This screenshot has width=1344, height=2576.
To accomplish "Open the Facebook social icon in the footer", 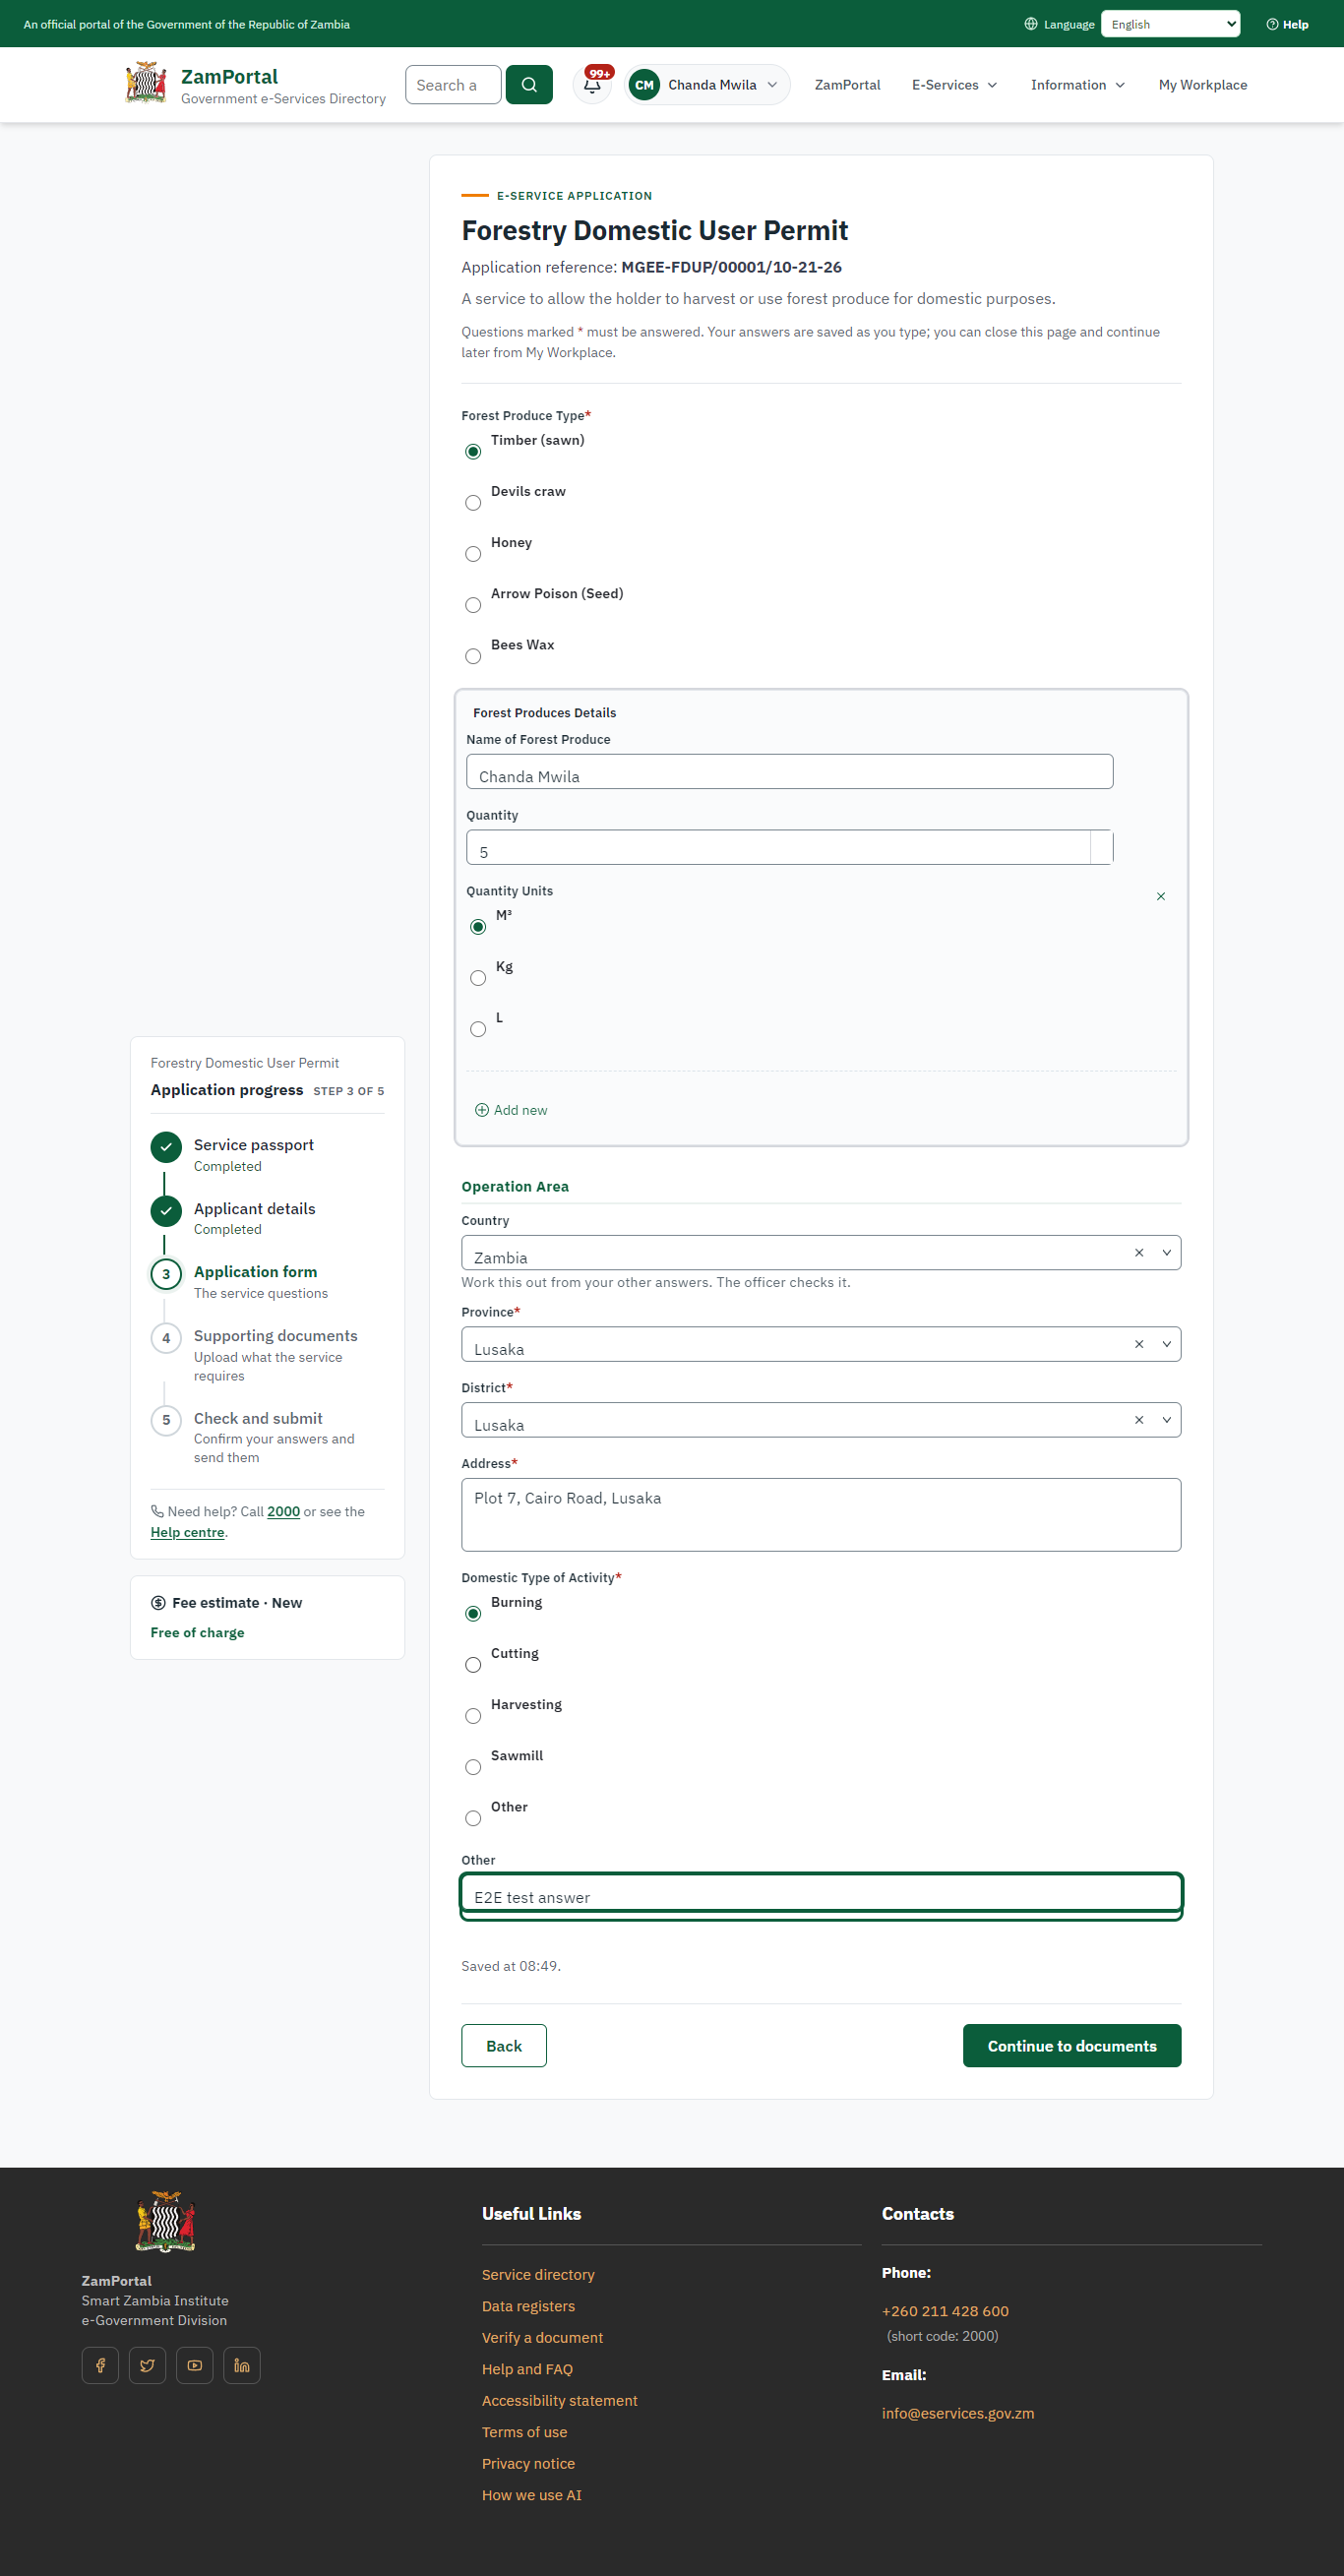I will [100, 2365].
